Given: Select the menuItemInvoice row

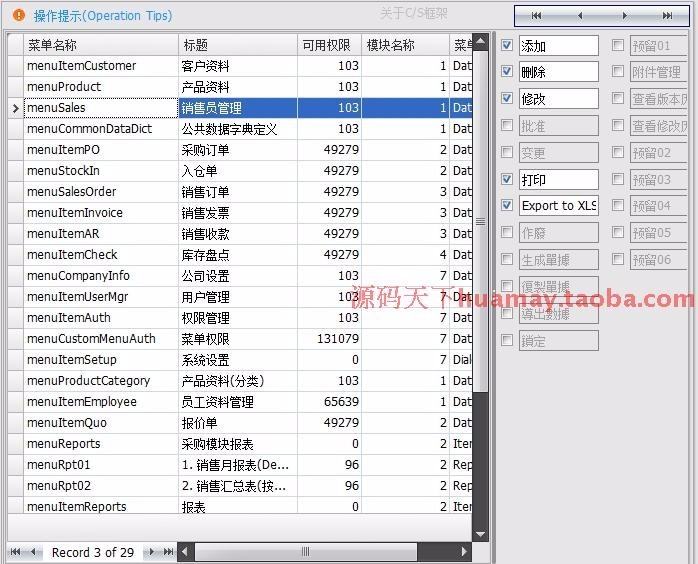Looking at the screenshot, I should 240,213.
